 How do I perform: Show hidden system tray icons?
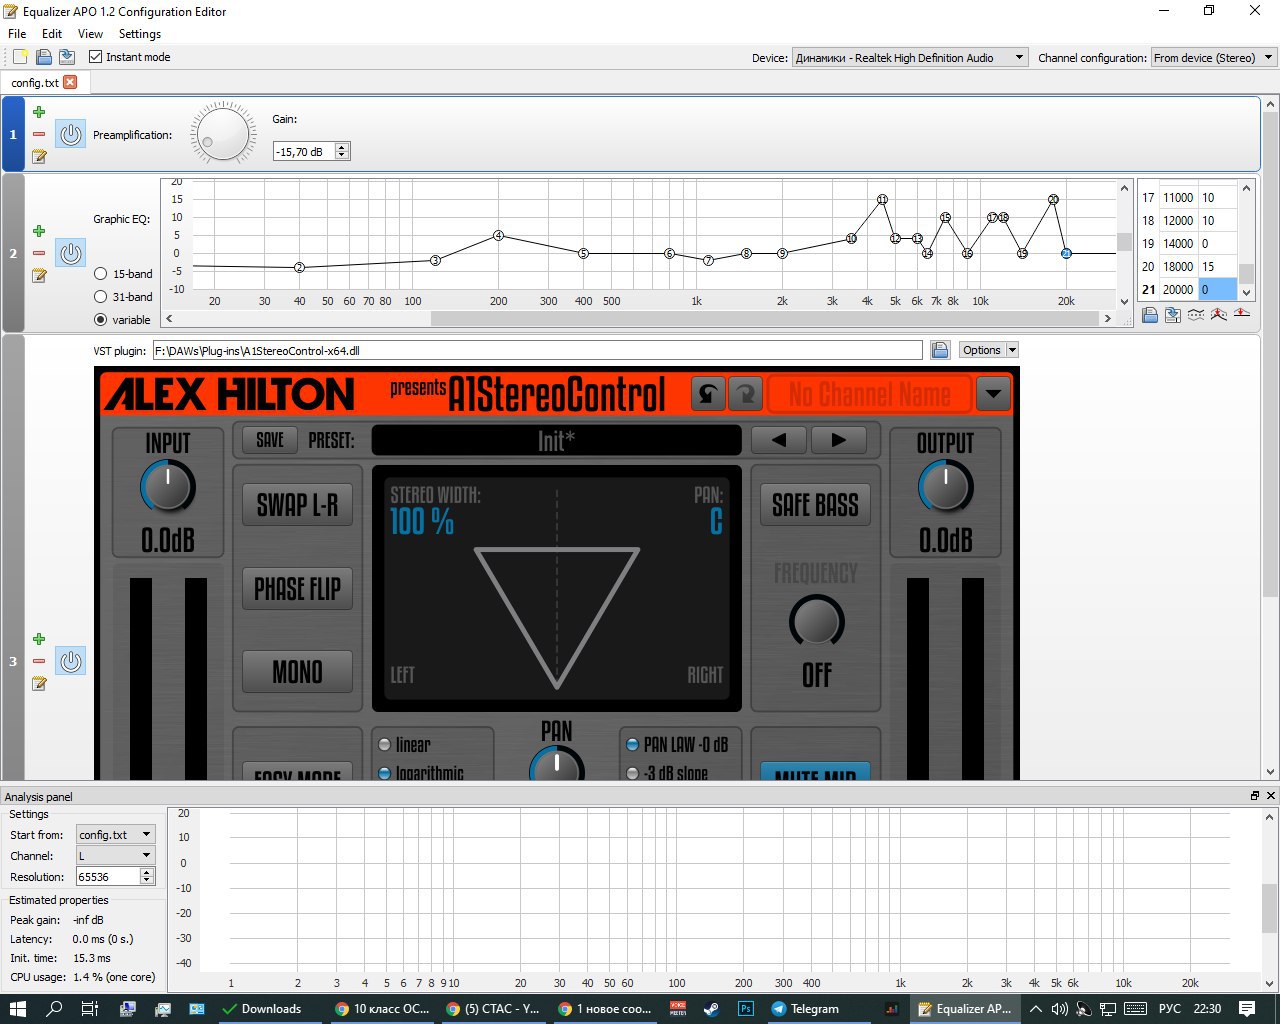click(x=1036, y=1009)
